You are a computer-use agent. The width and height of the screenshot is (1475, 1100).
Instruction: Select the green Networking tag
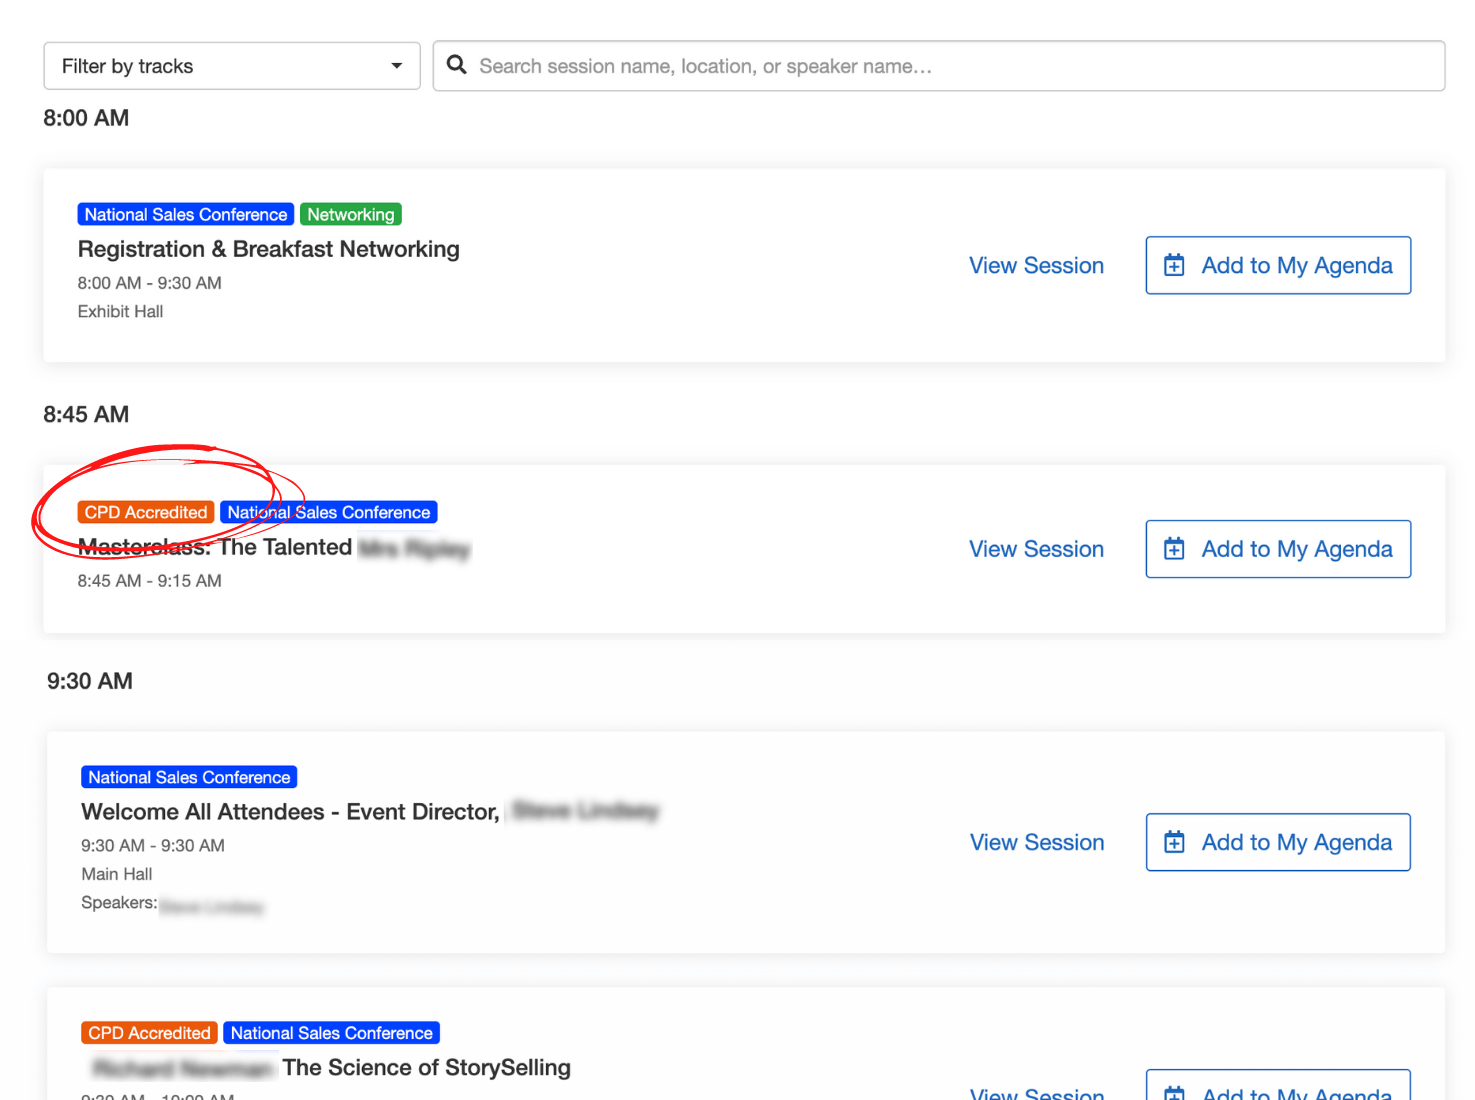[350, 215]
